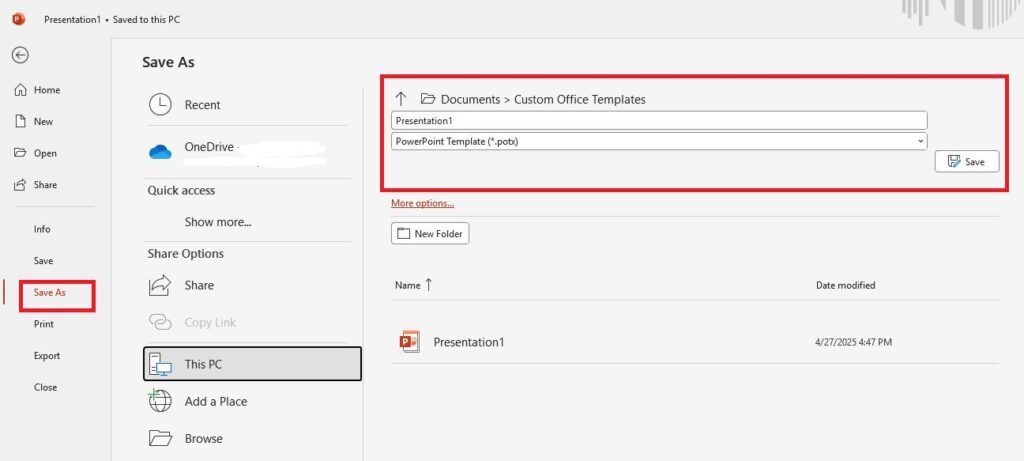Sort by Date modified column

tap(845, 285)
